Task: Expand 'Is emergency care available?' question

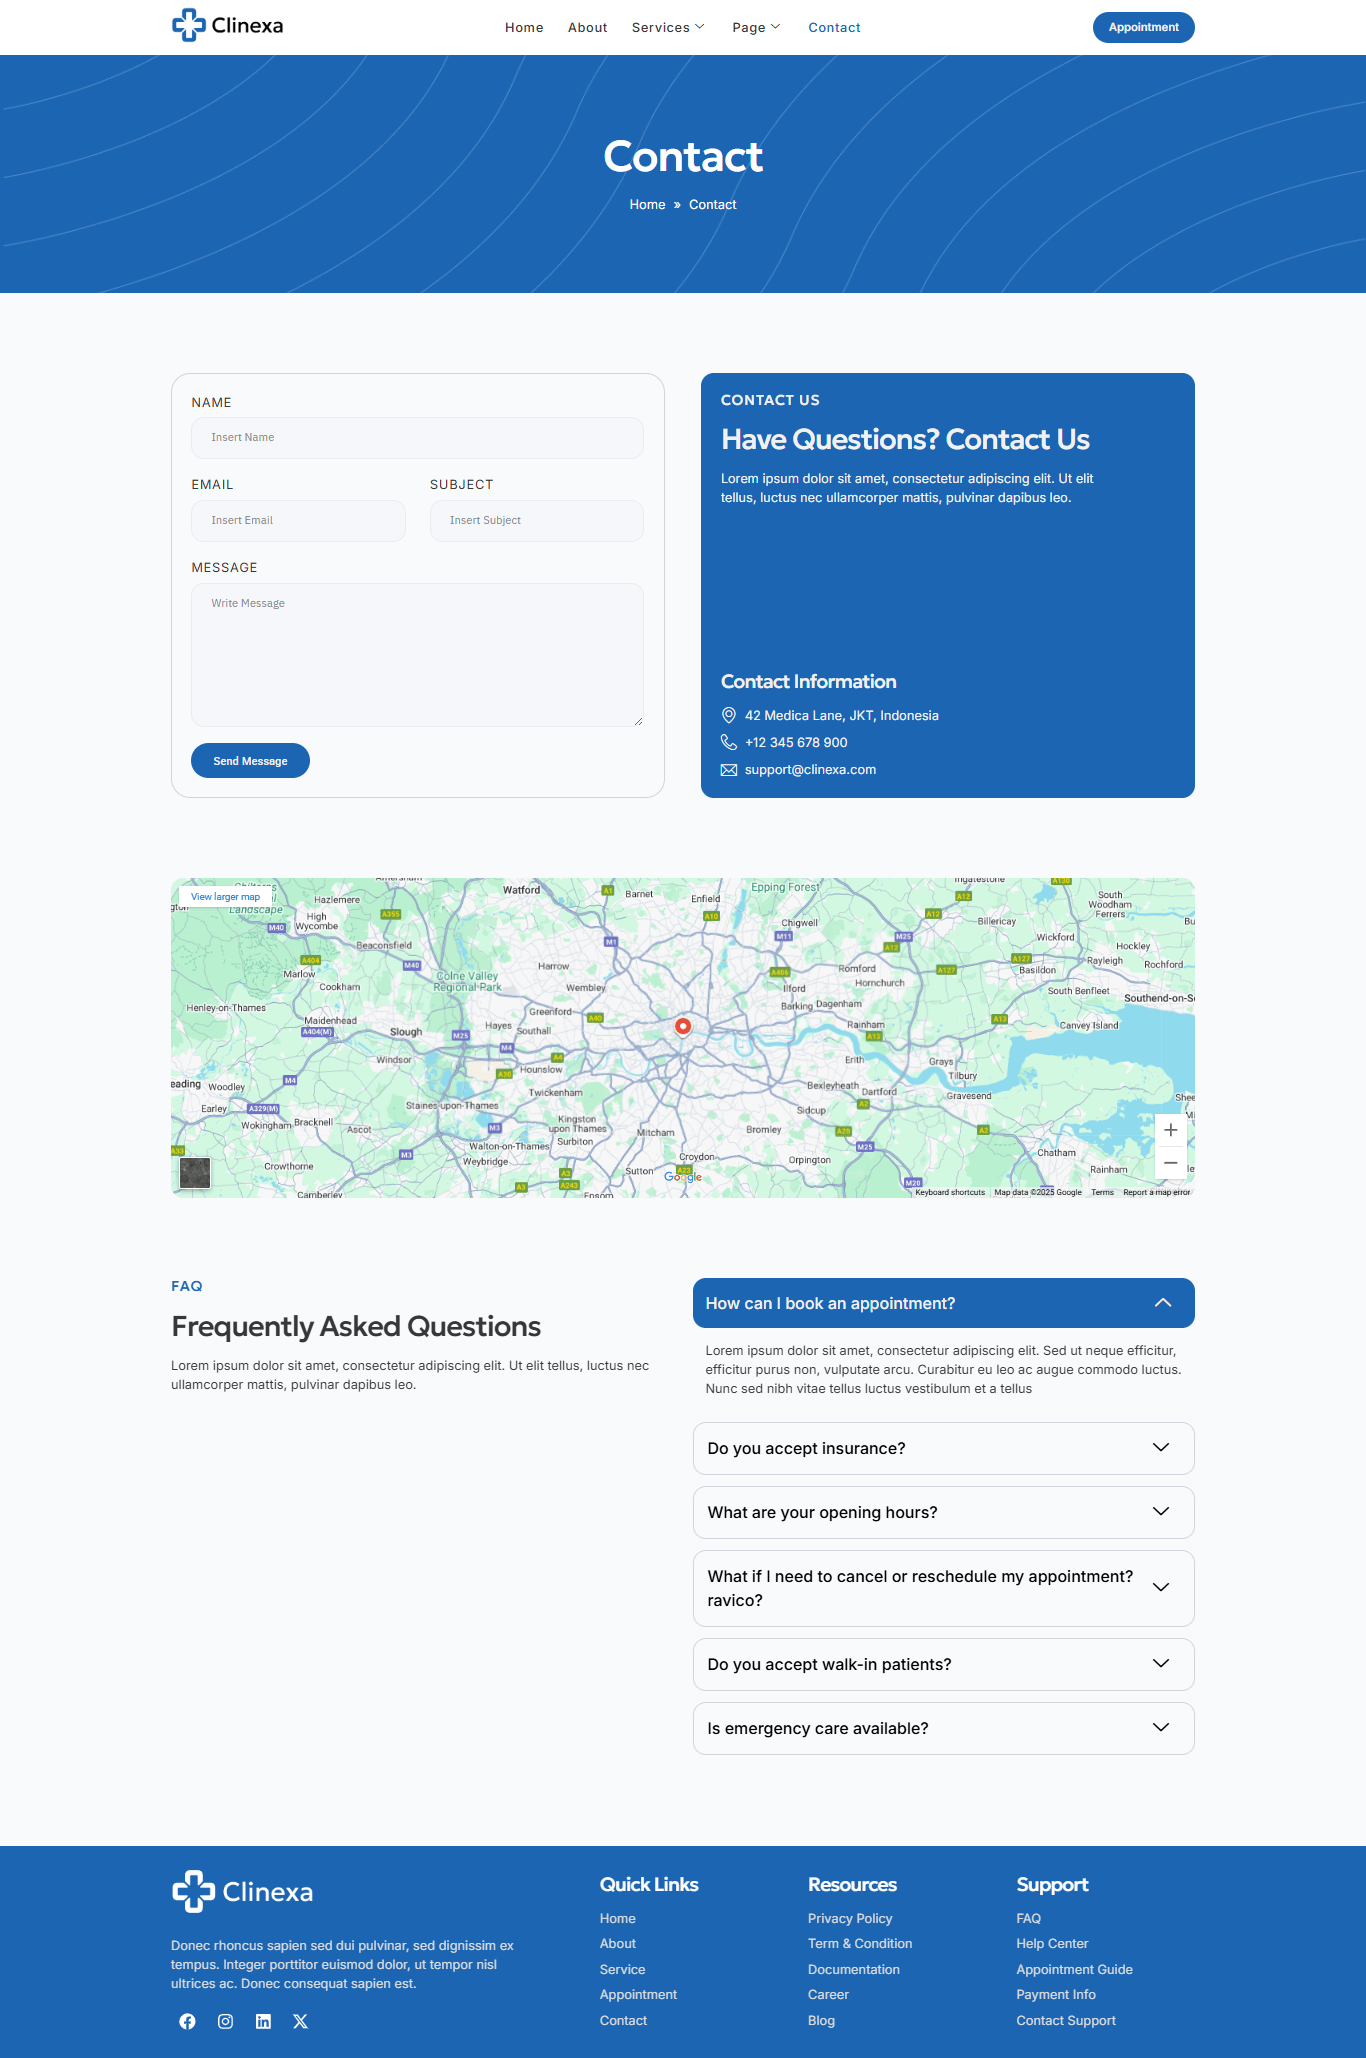Action: click(x=943, y=1728)
